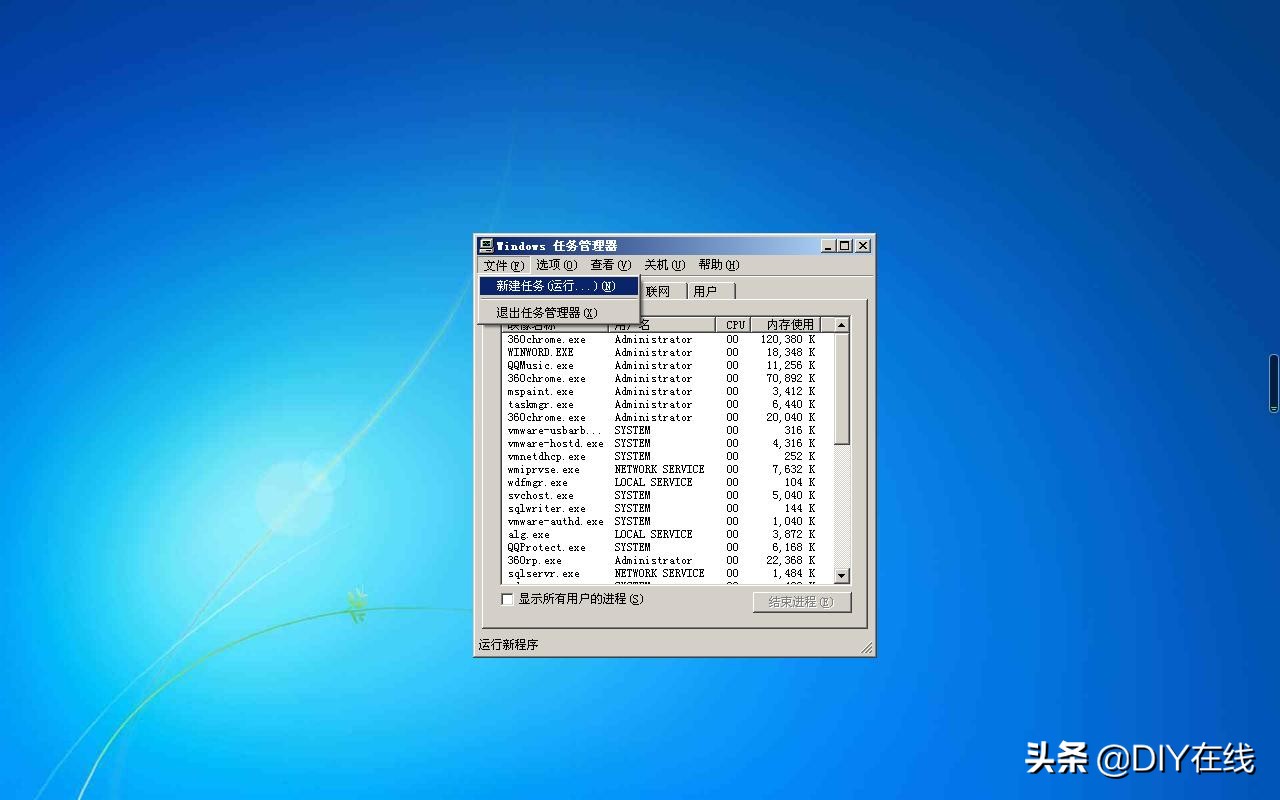The height and width of the screenshot is (800, 1280).
Task: Maximize the Task Manager window
Action: (x=845, y=246)
